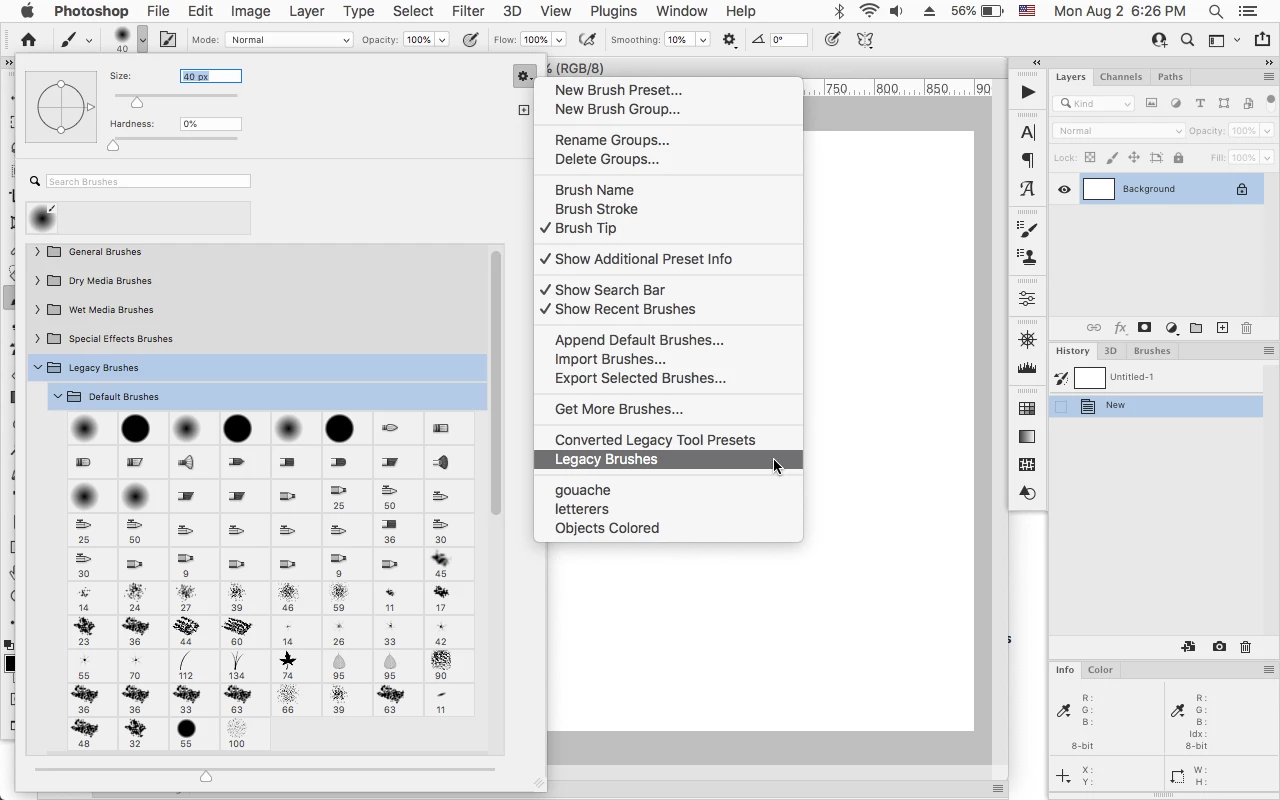
Task: Click the Hardness slider handle
Action: pyautogui.click(x=113, y=145)
